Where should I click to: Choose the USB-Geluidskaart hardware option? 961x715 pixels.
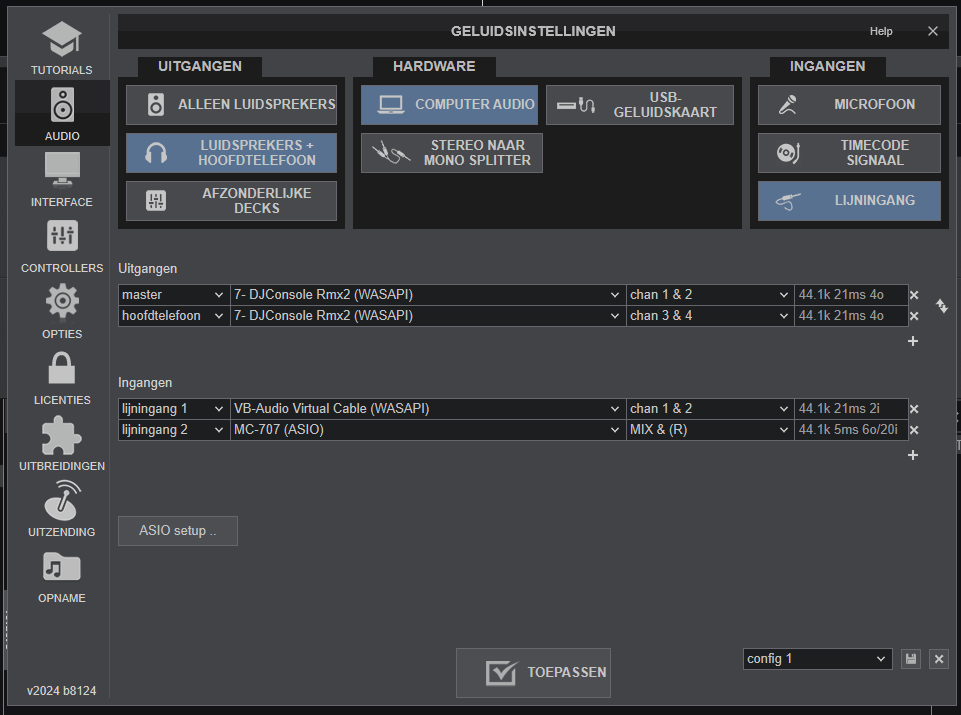[640, 105]
